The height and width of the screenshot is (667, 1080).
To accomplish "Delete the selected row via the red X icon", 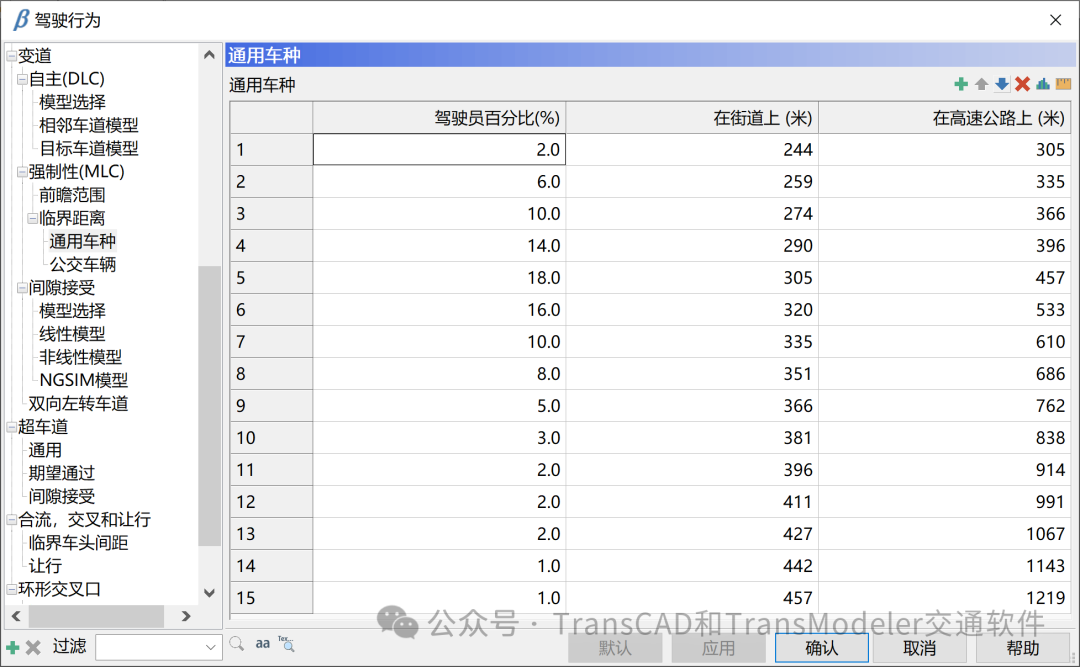I will click(1023, 84).
